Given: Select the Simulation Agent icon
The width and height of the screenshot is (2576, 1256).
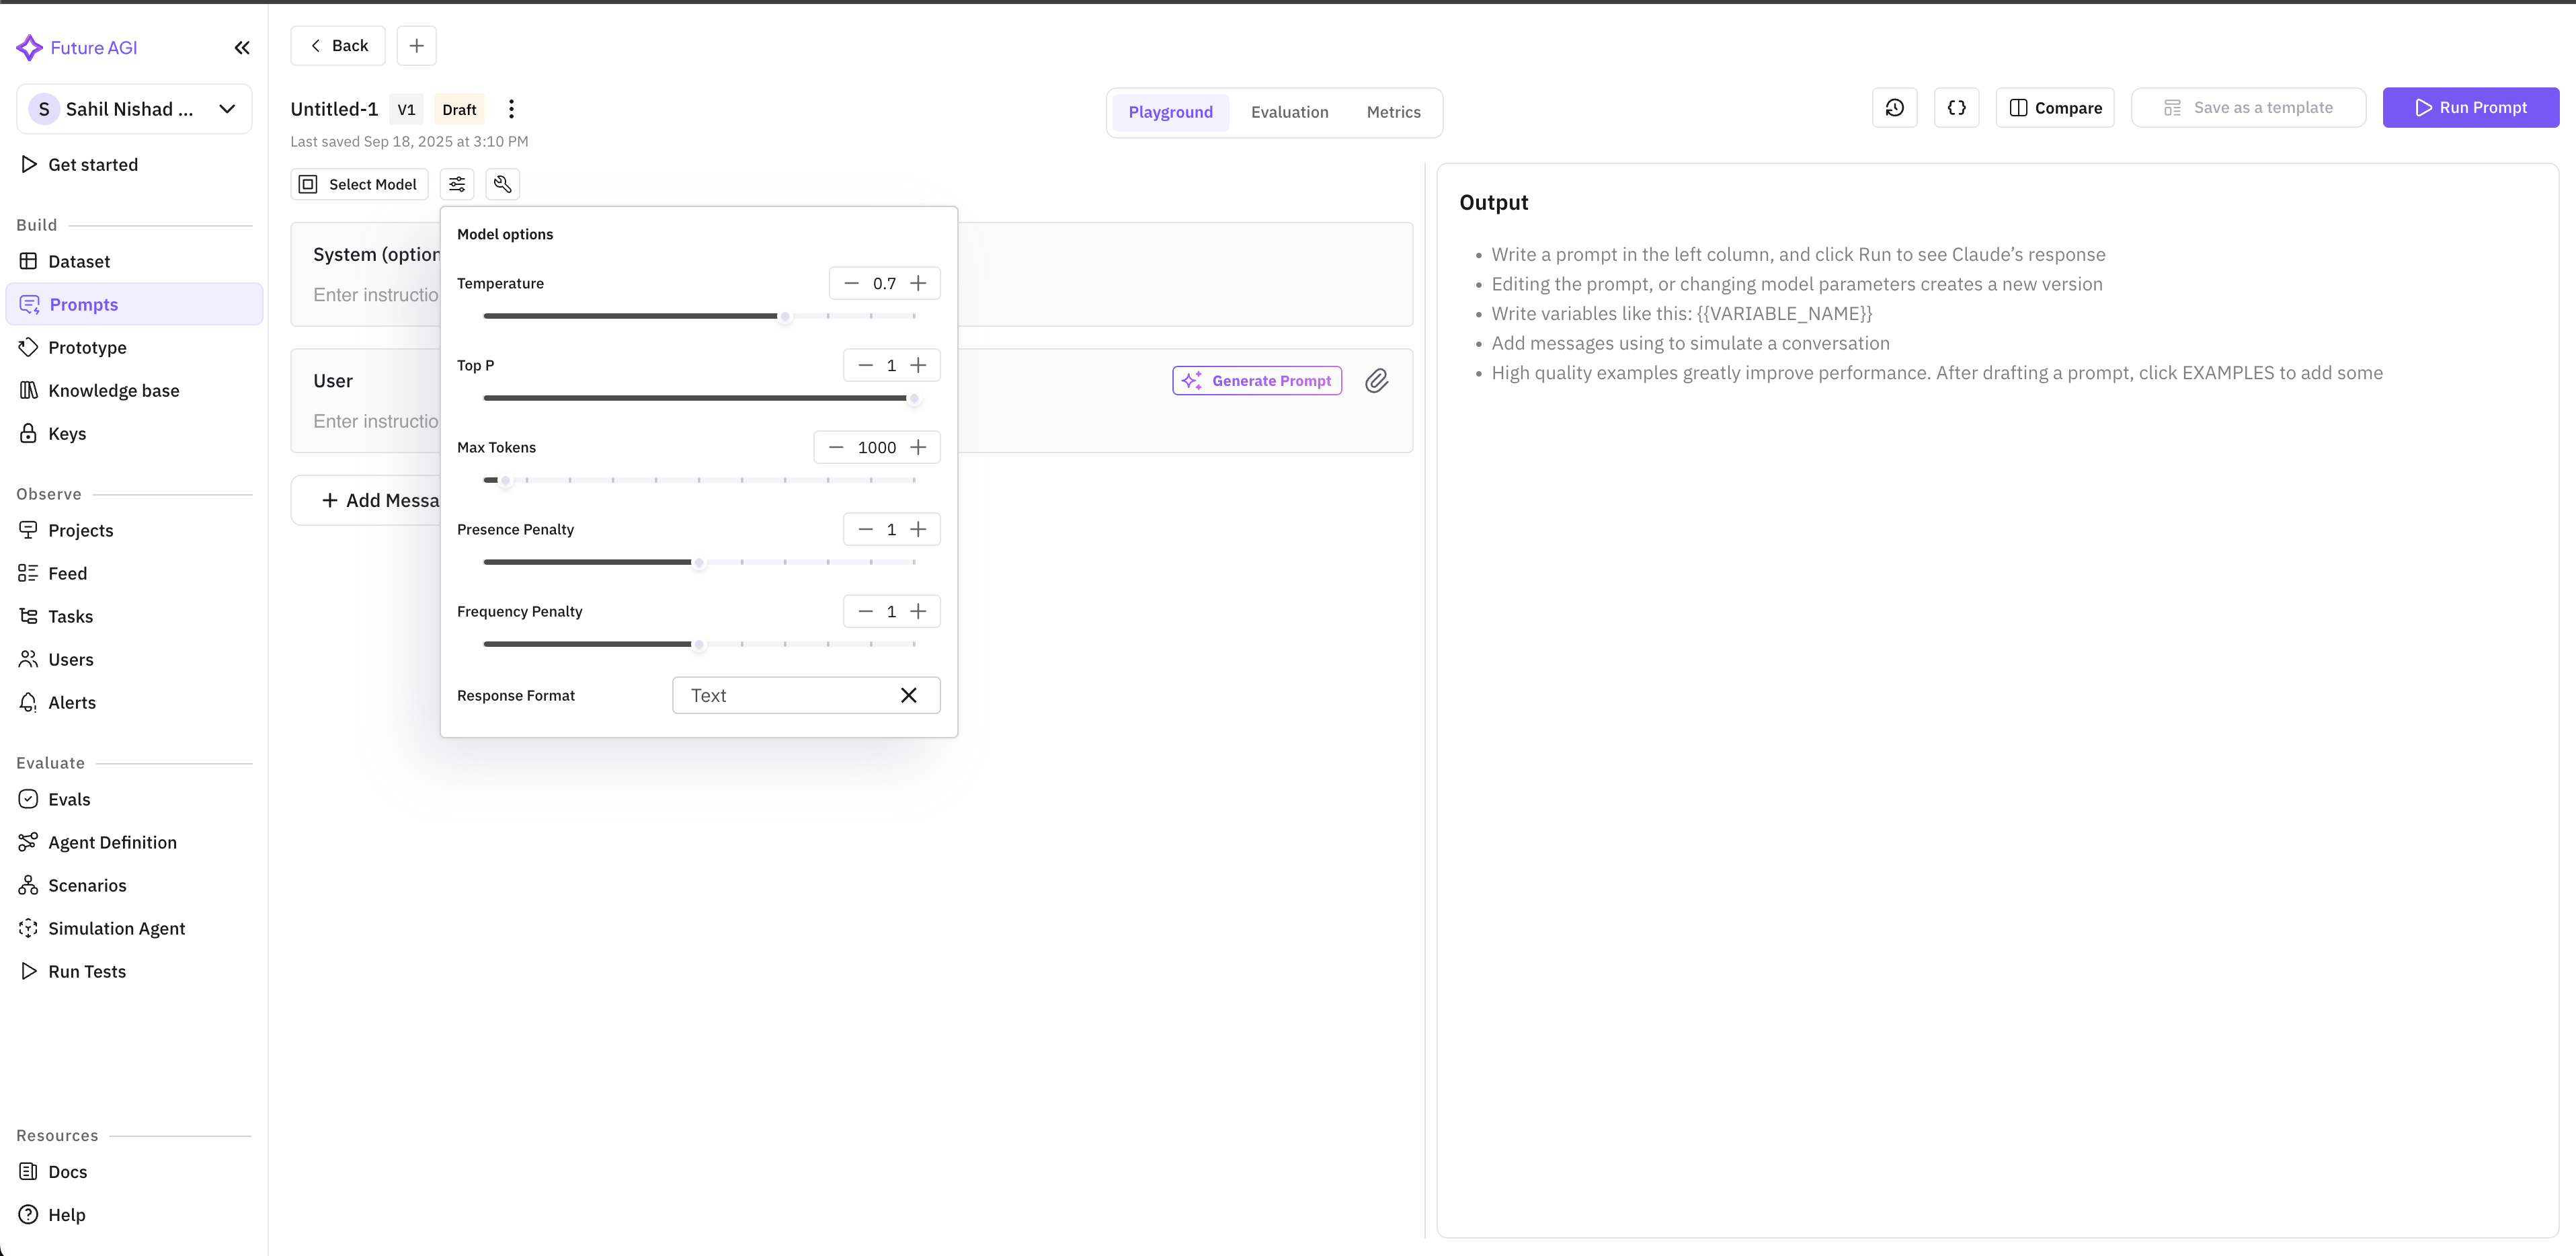Looking at the screenshot, I should pyautogui.click(x=28, y=928).
